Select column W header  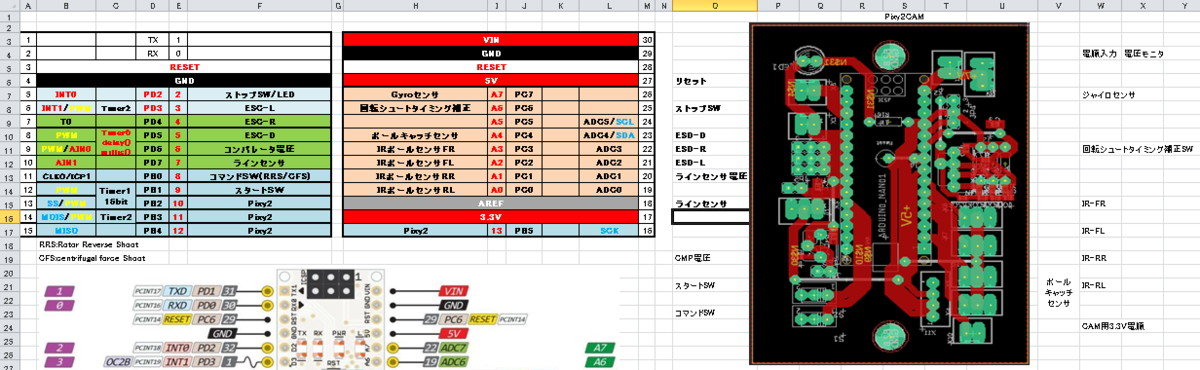click(x=1100, y=6)
